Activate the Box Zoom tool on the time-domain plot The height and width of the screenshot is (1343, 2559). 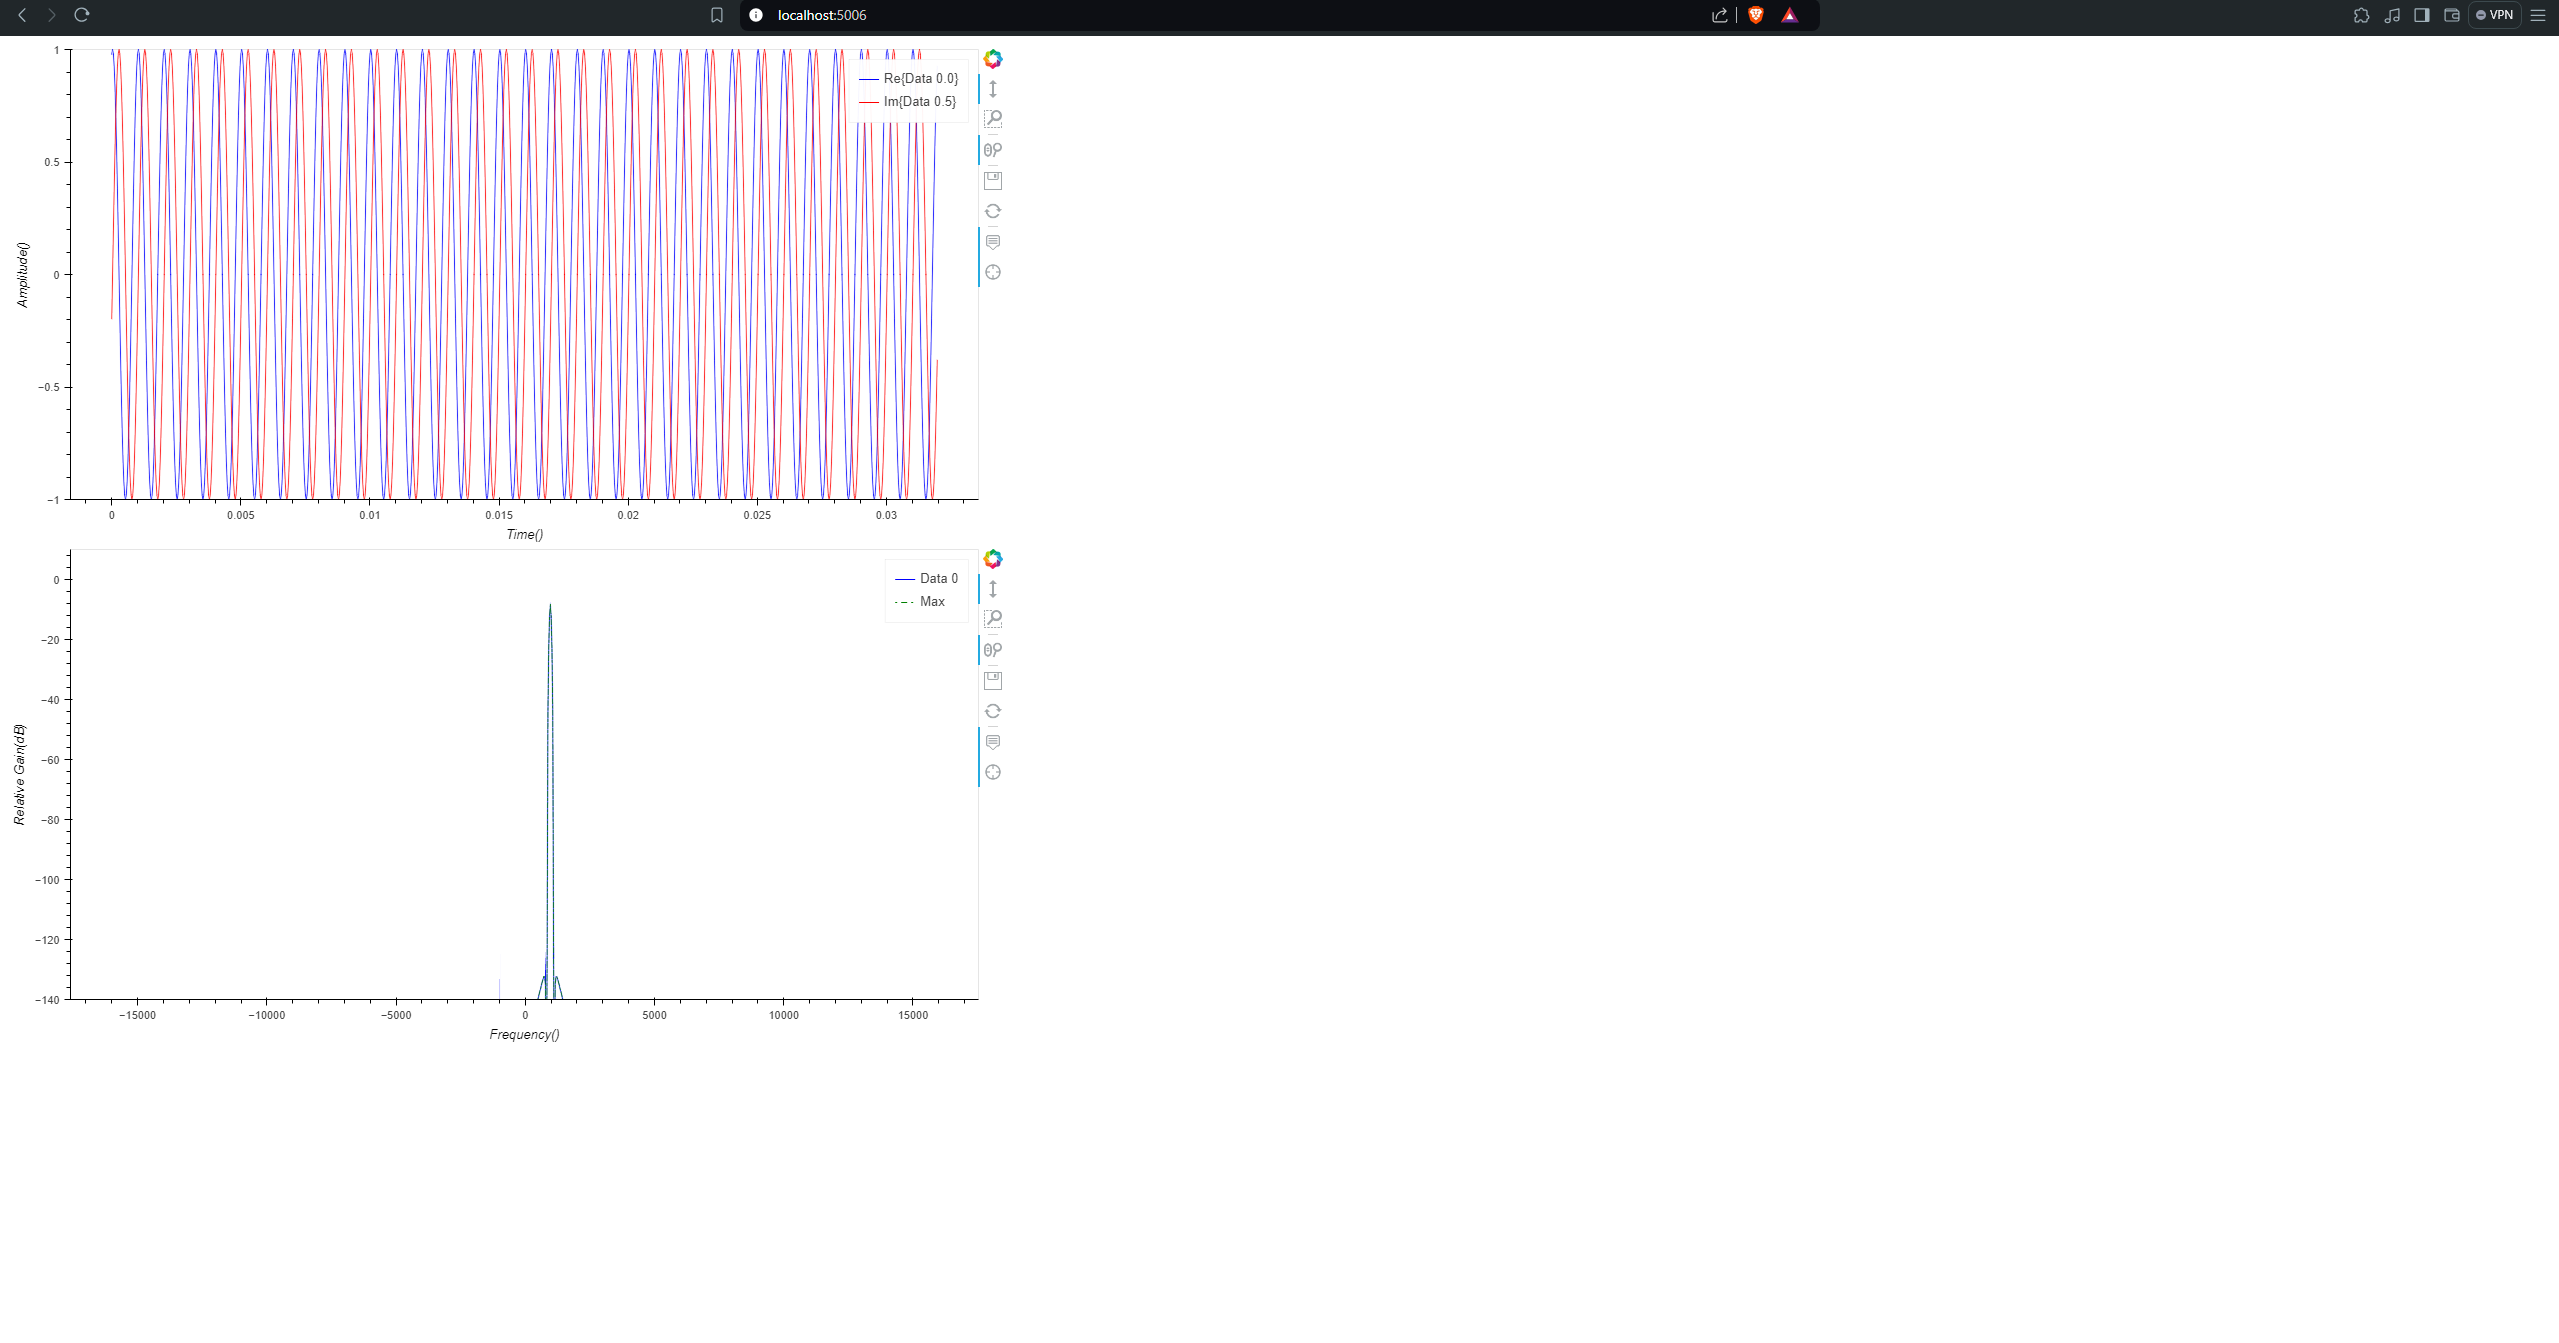pos(992,119)
